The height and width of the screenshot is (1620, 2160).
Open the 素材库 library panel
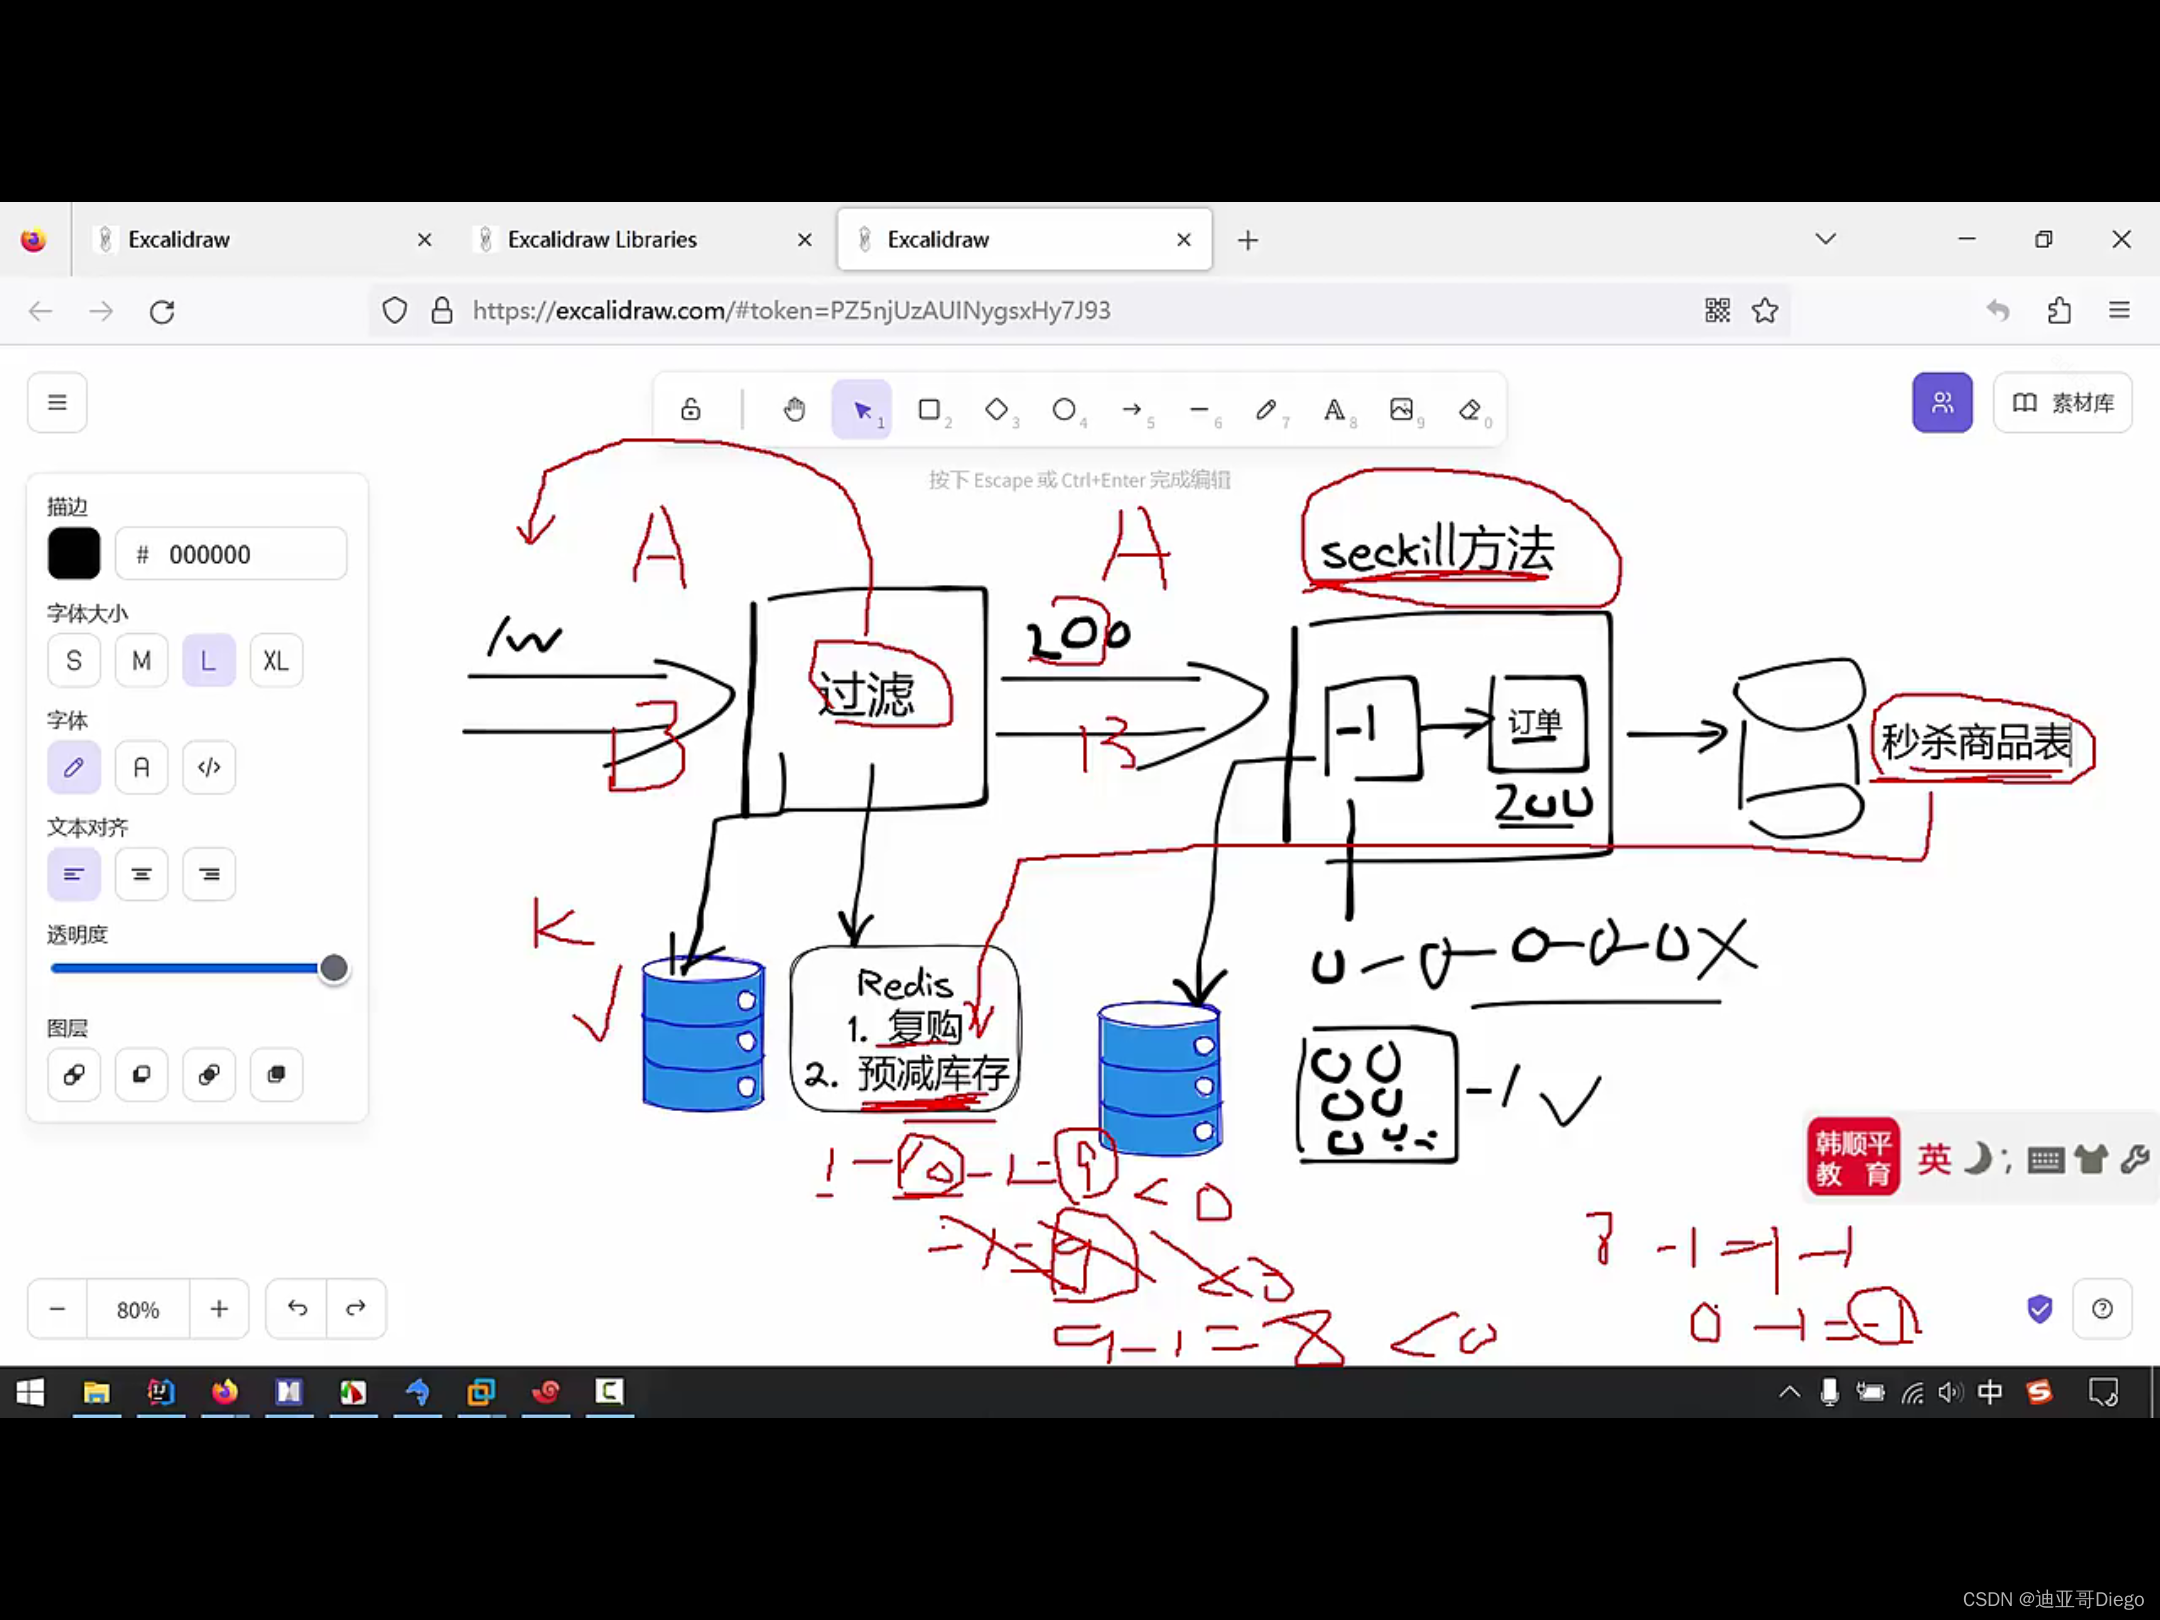[x=2062, y=403]
